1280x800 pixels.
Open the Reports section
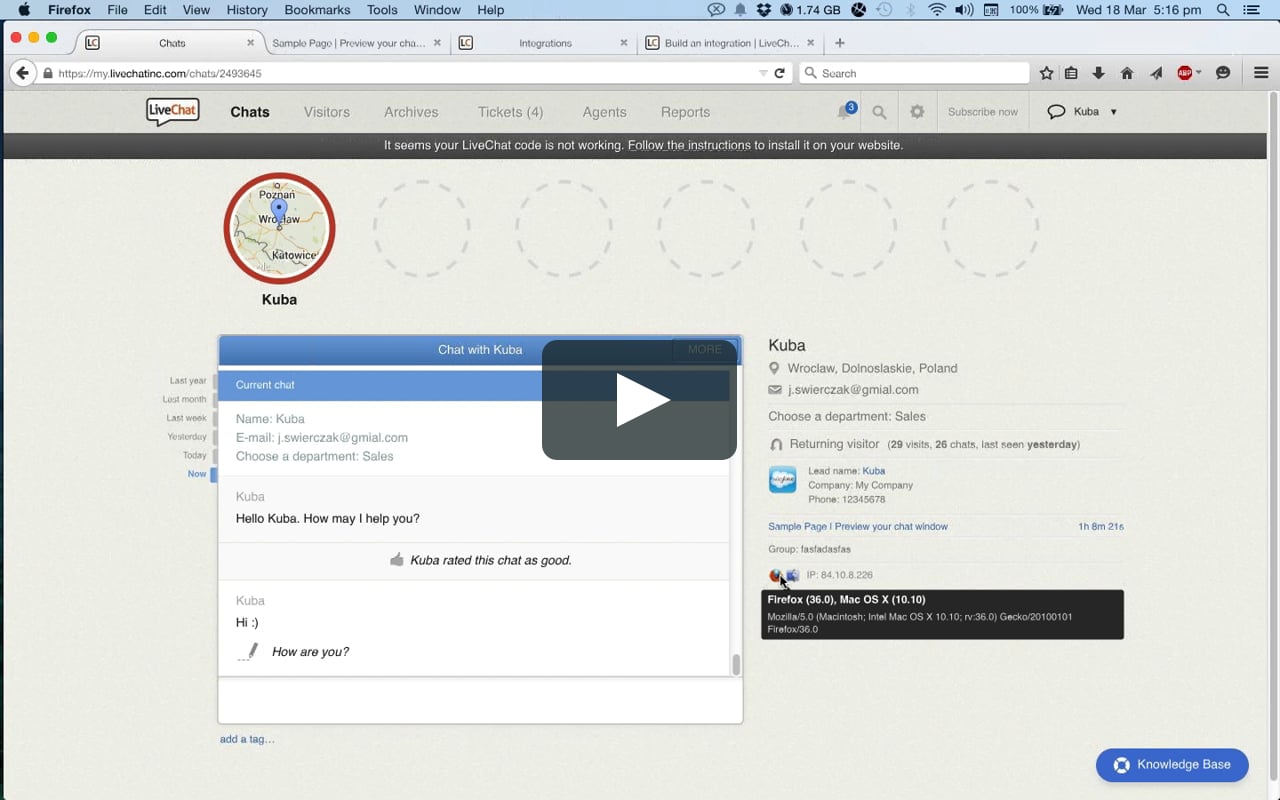685,112
